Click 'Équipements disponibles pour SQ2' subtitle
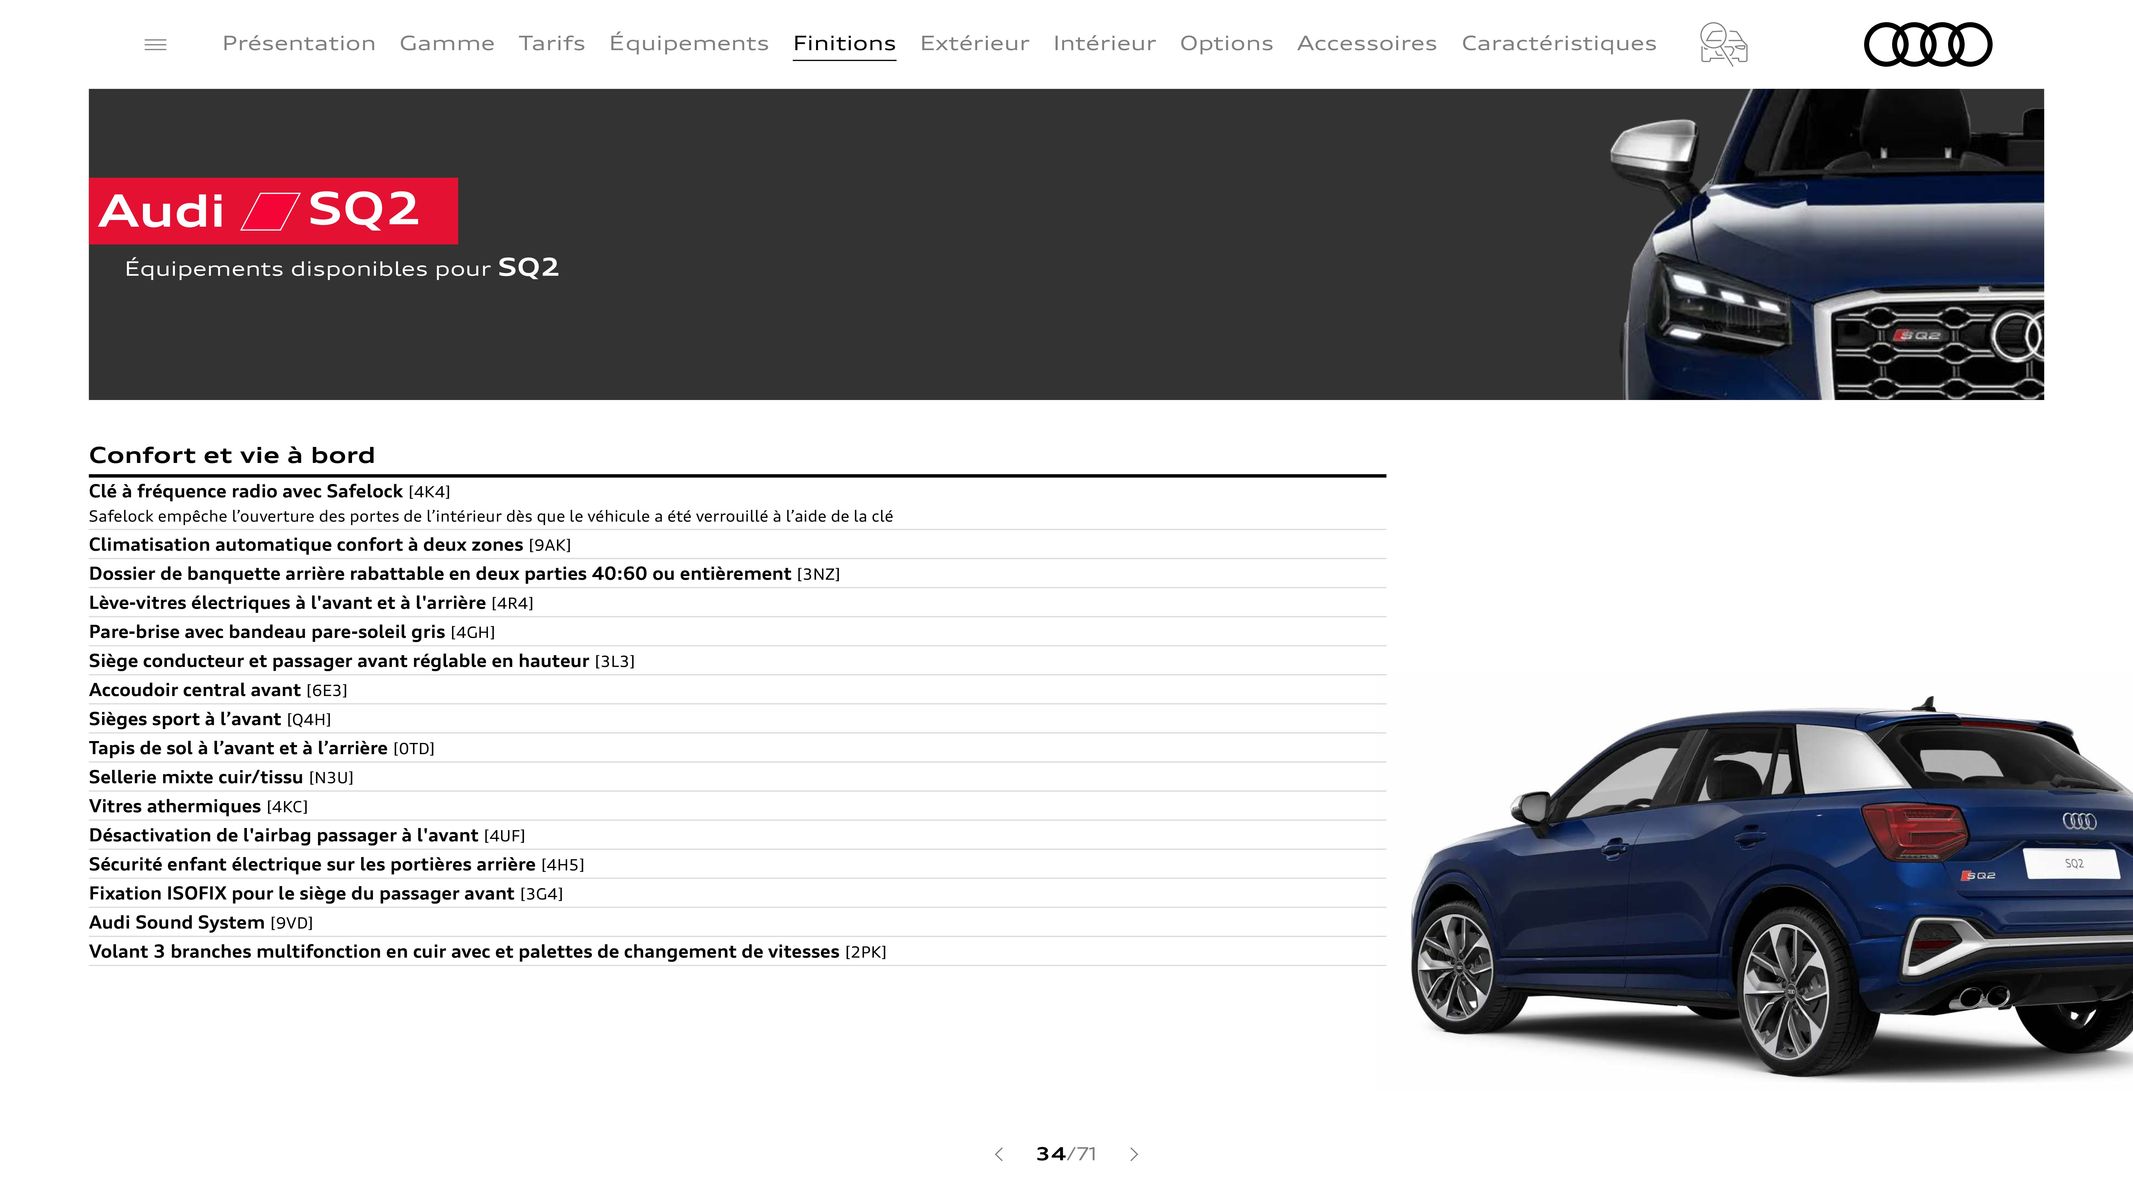 (x=342, y=268)
